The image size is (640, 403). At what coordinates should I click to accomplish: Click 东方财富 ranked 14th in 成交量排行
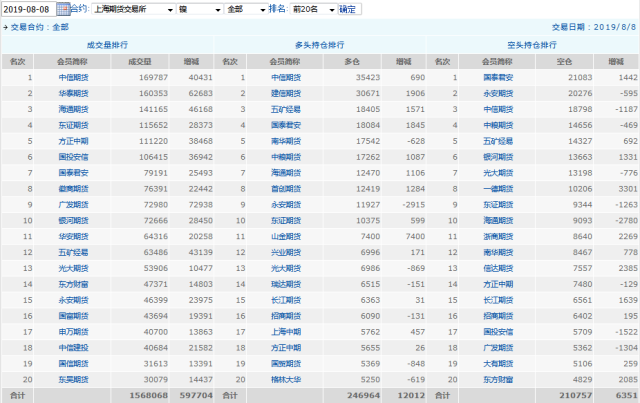point(73,285)
